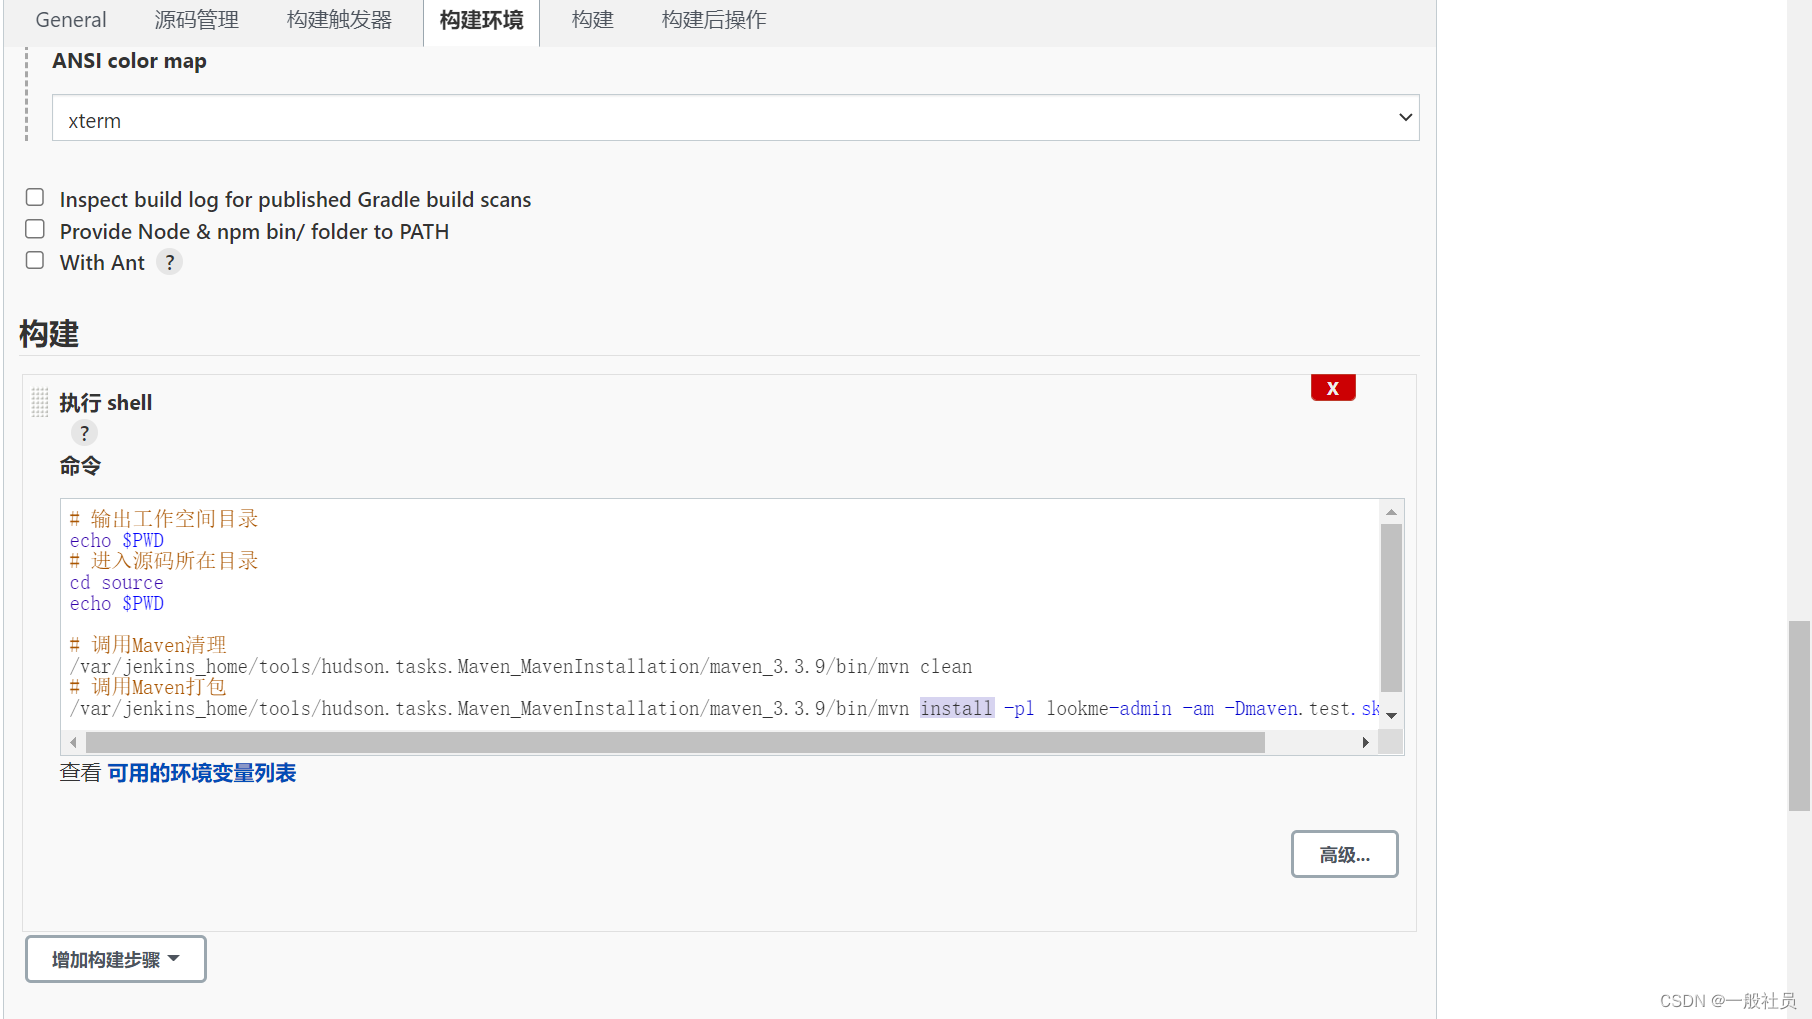
Task: Click the command box scroll right arrow
Action: coord(1365,742)
